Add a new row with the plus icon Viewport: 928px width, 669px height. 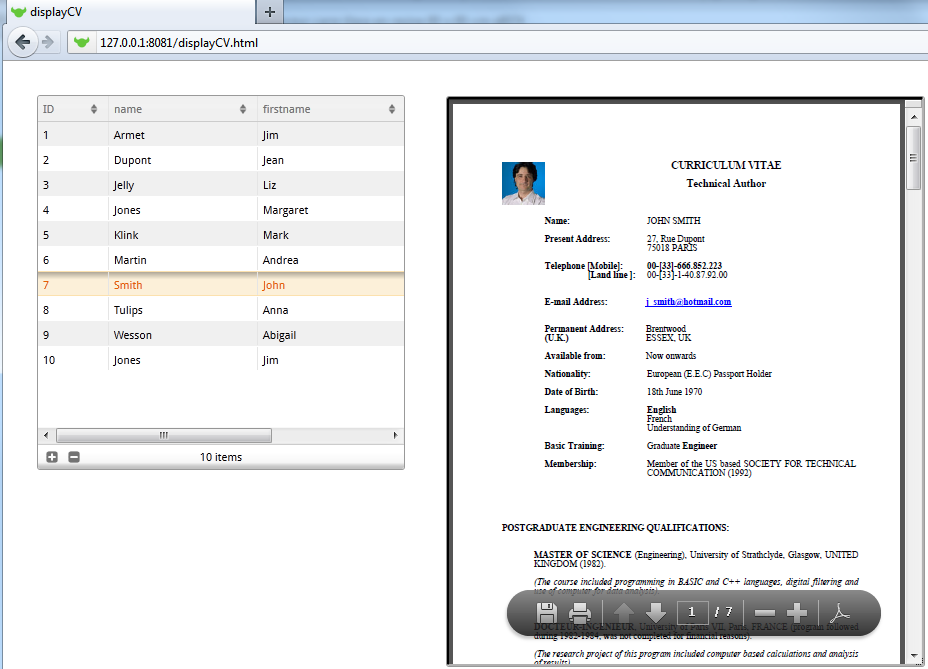[52, 457]
